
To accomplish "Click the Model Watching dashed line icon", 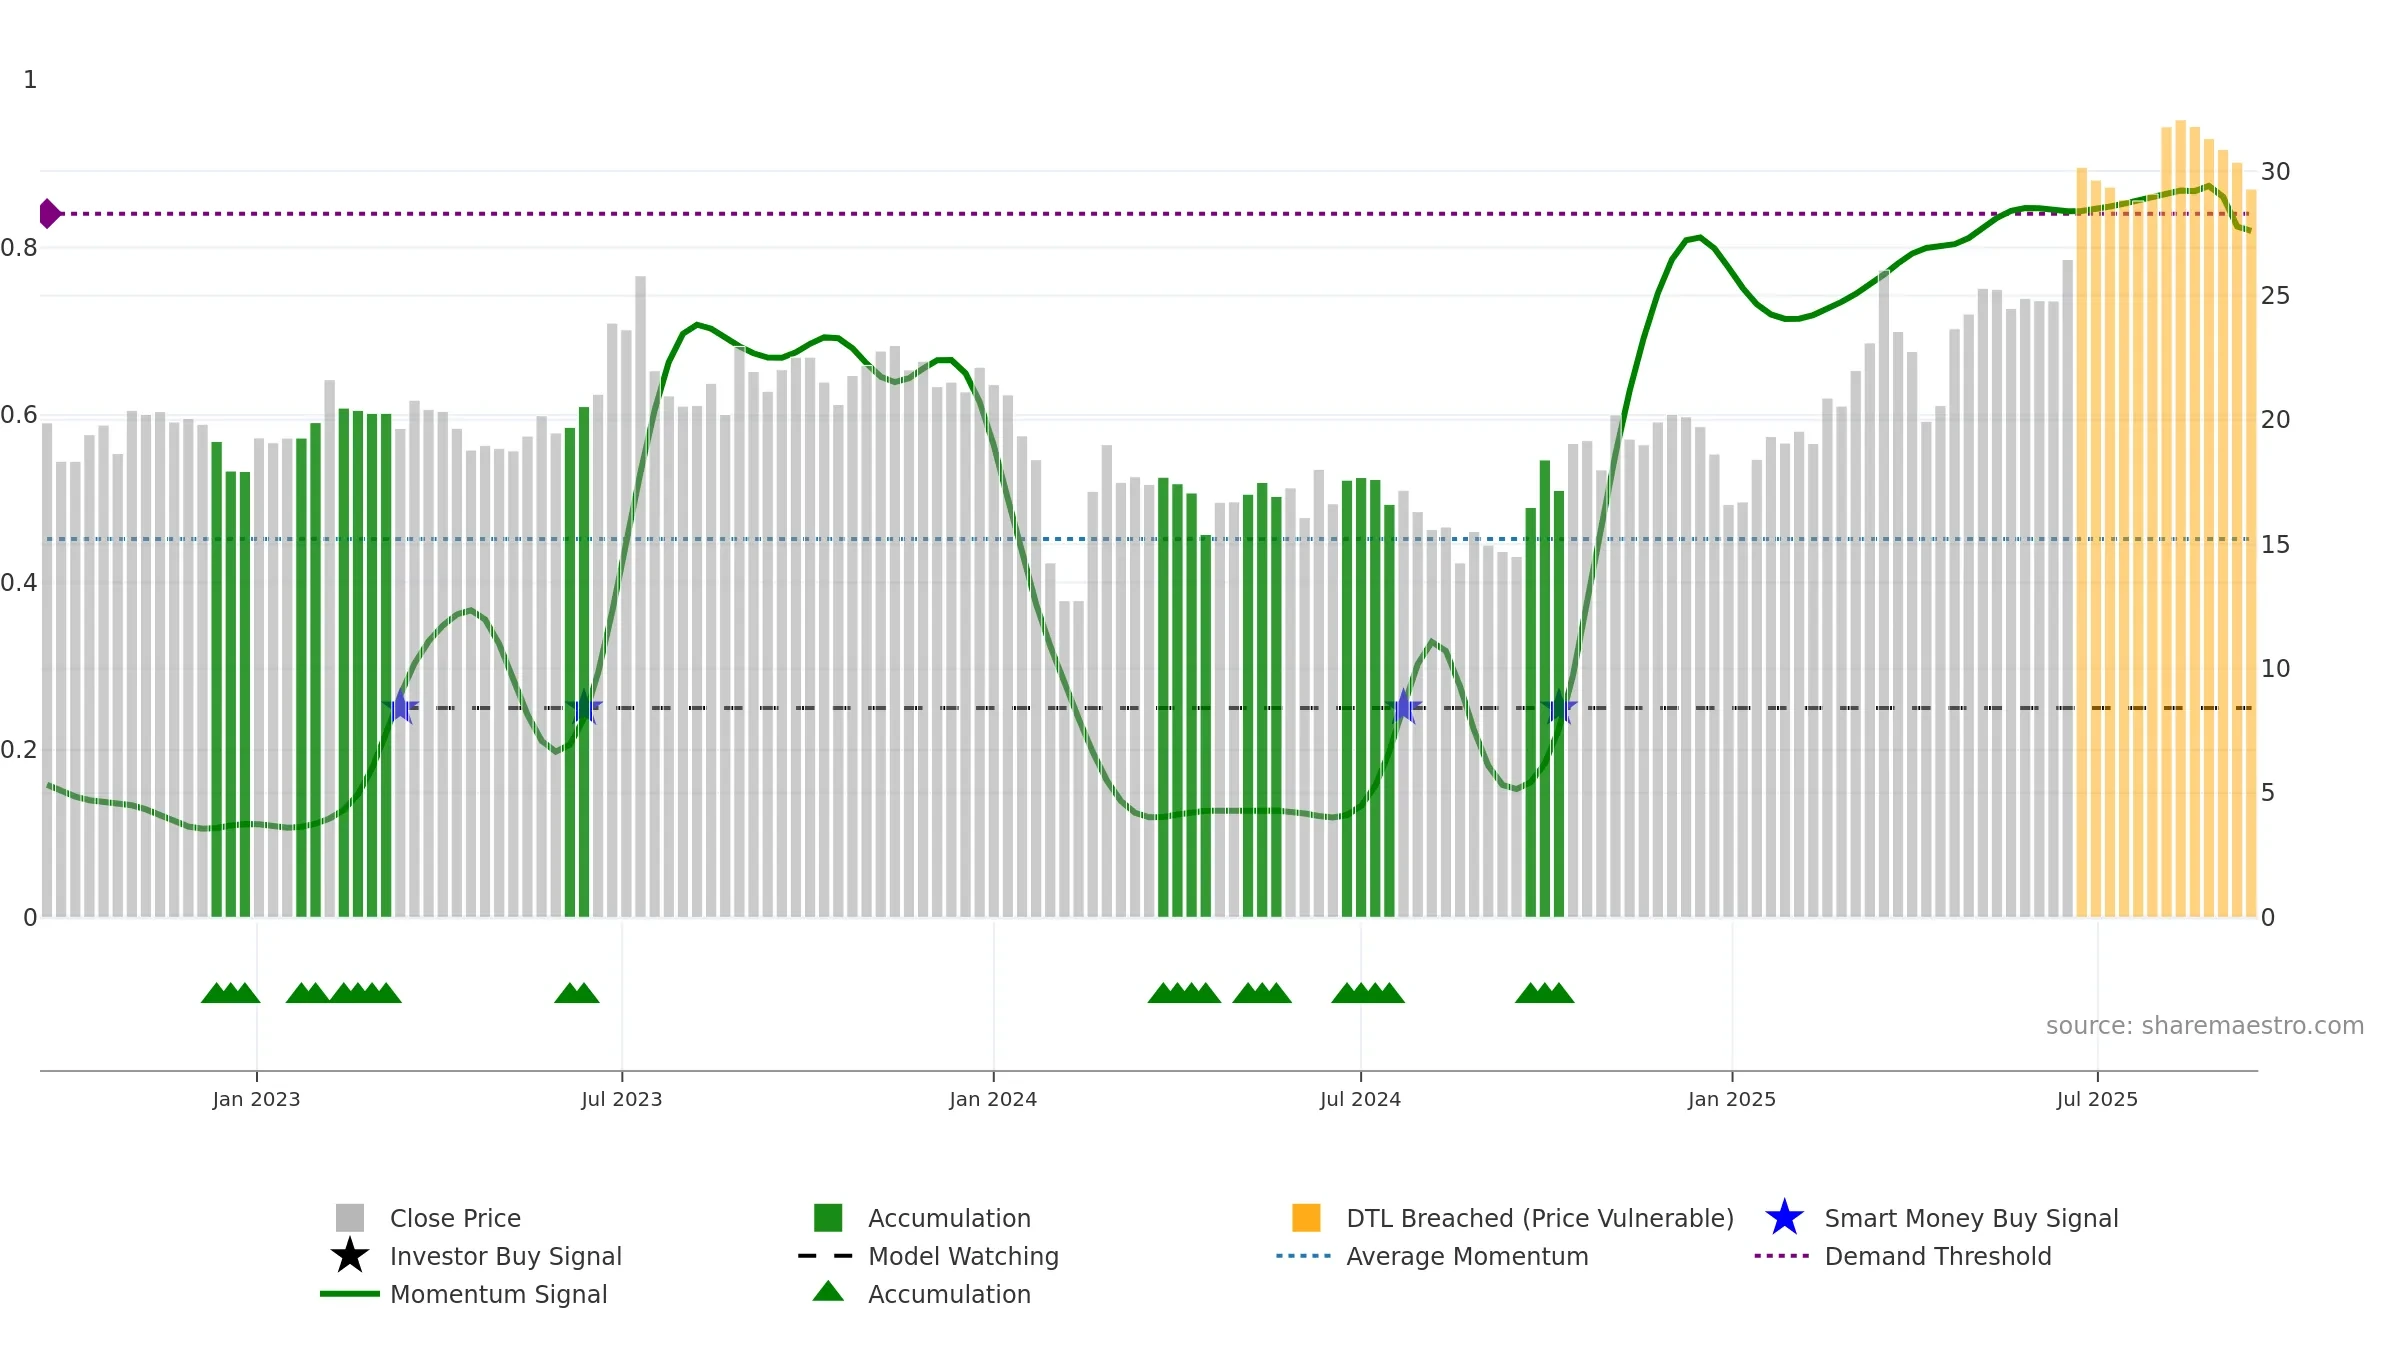I will click(826, 1256).
